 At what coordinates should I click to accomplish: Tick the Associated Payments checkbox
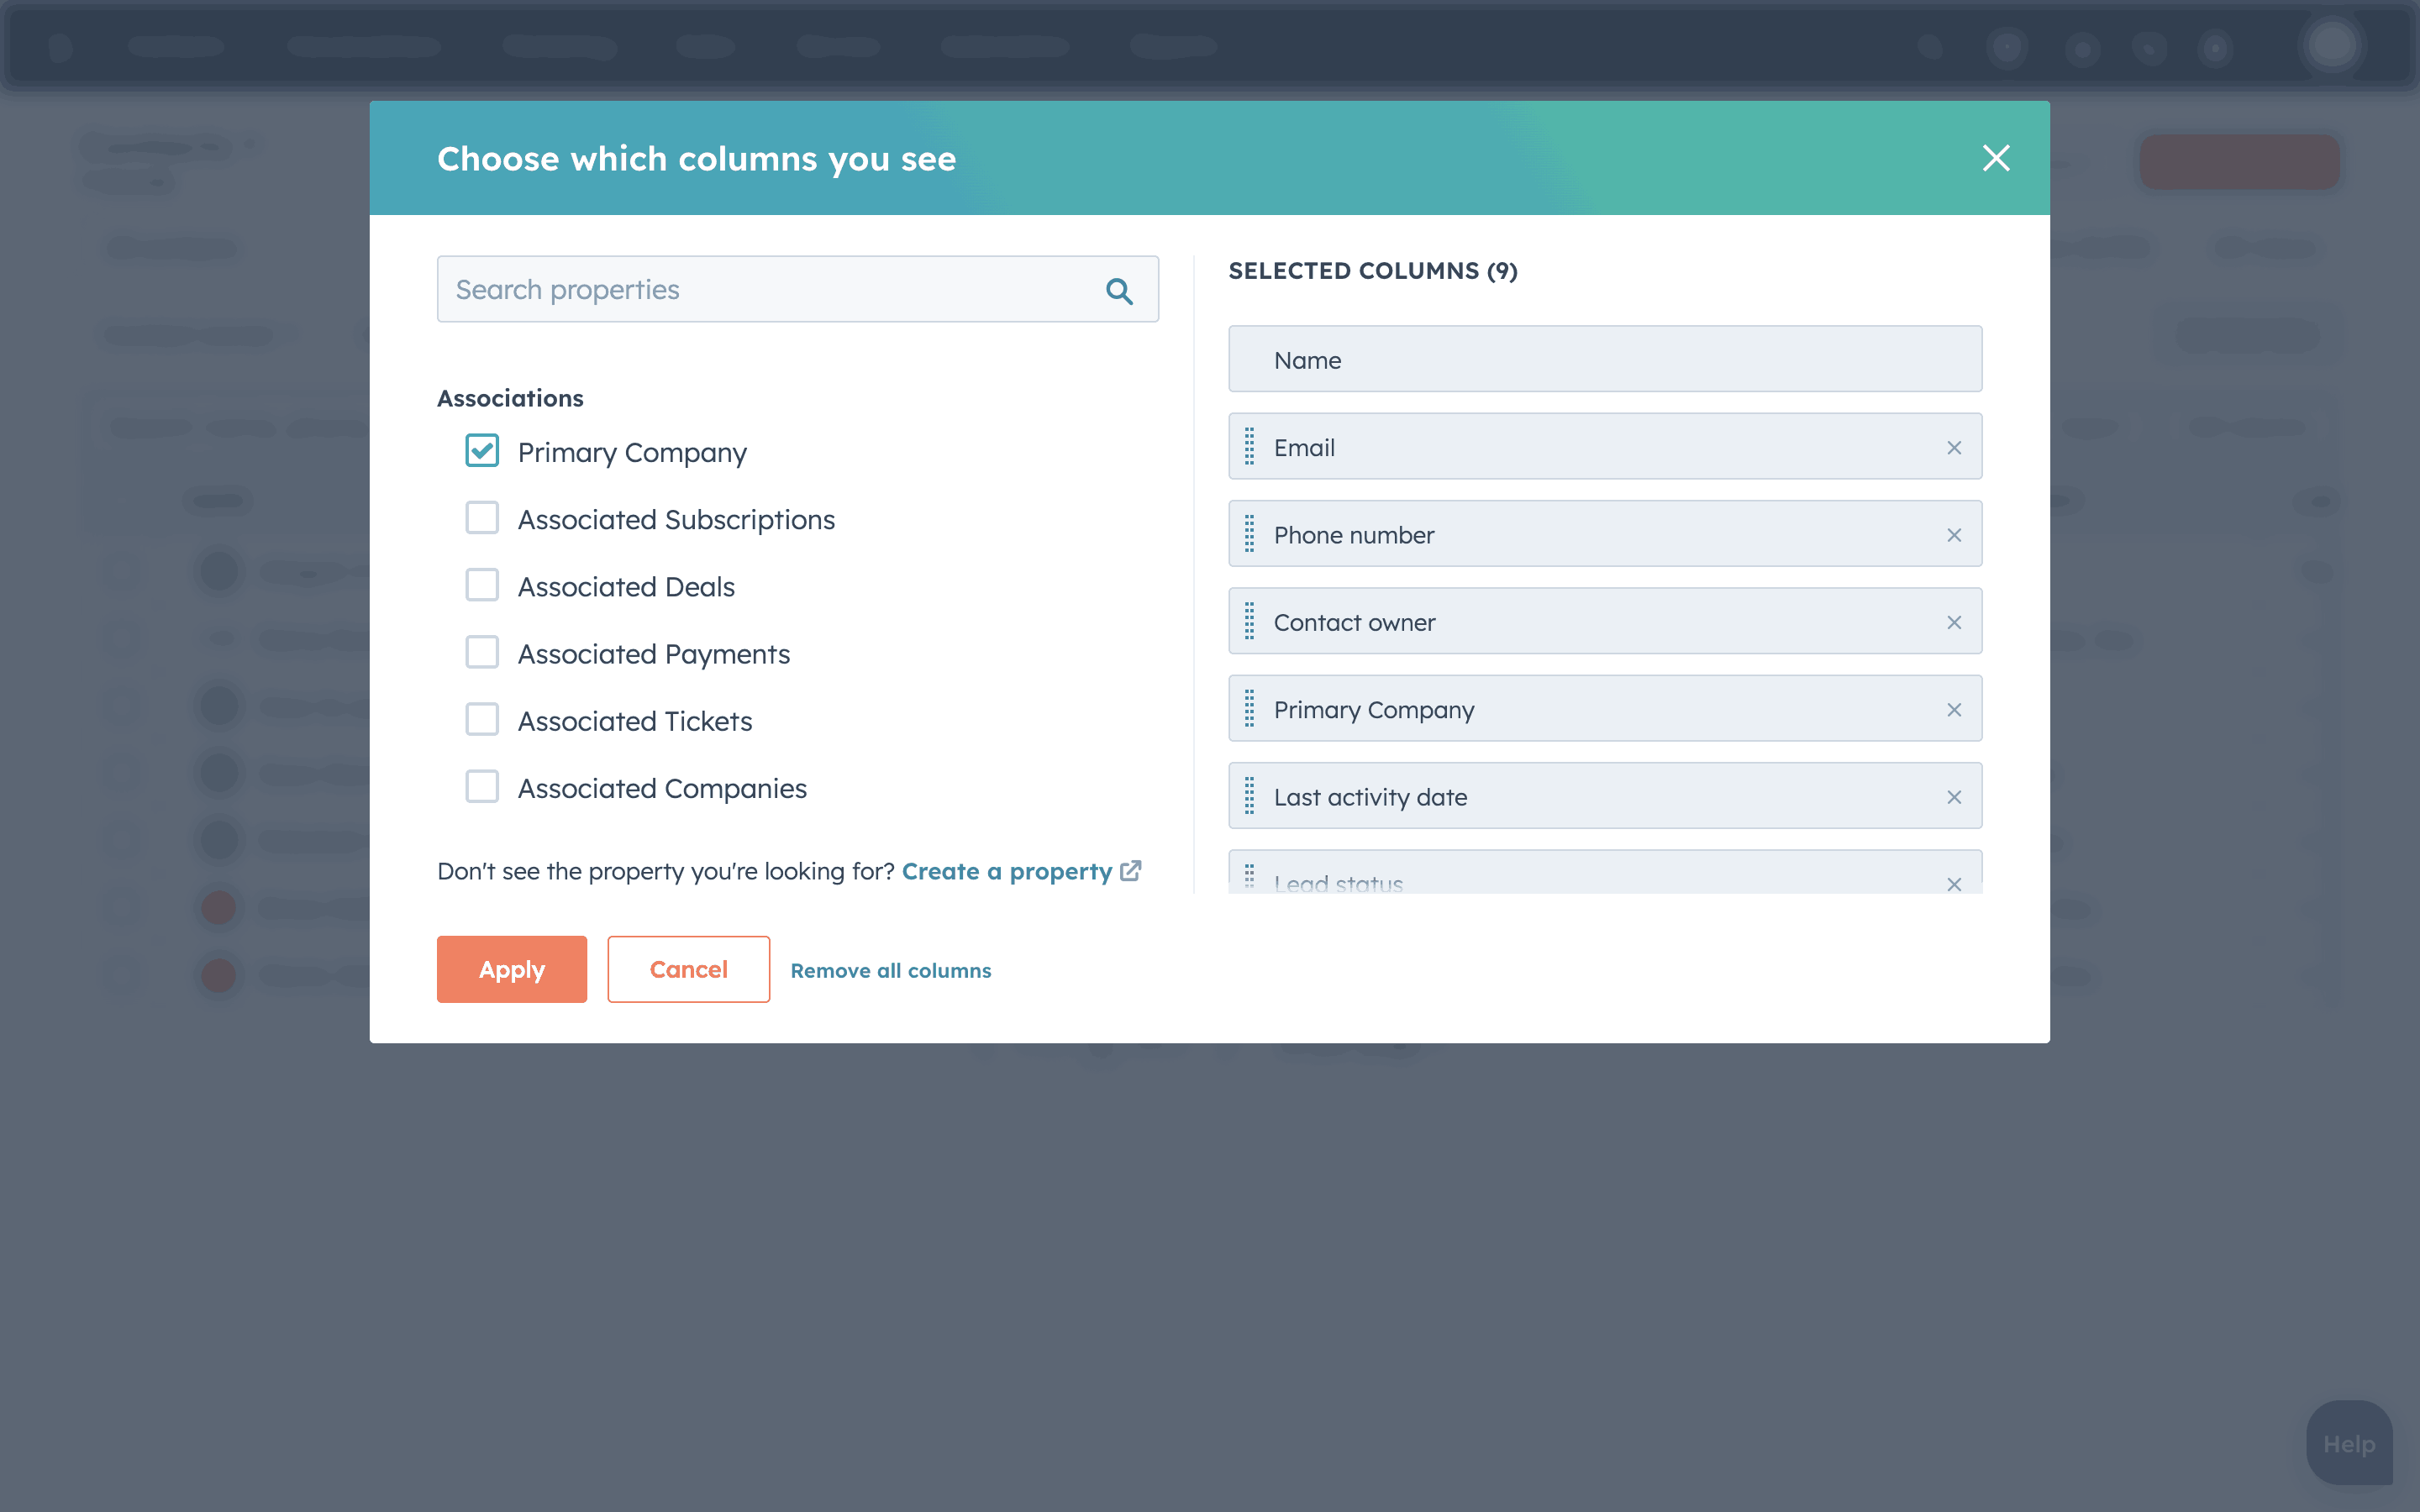[482, 652]
